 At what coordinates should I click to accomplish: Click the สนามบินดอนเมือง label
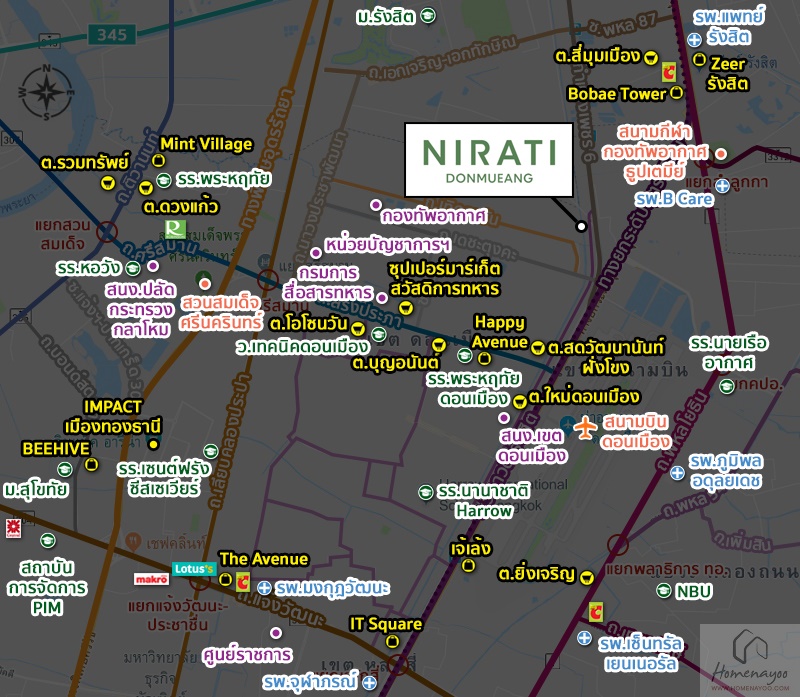pyautogui.click(x=635, y=432)
